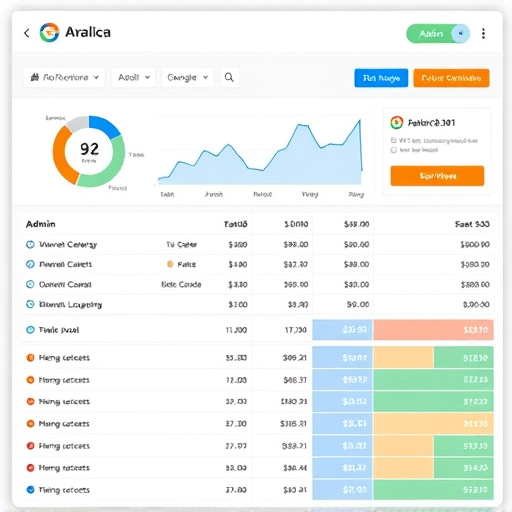Click the orange button in the filter bar

pos(451,78)
